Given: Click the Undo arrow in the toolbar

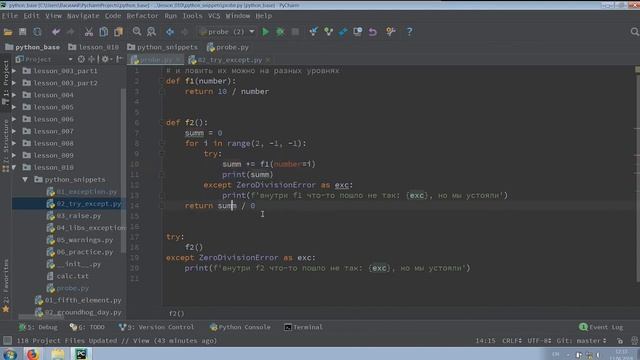Looking at the screenshot, I should pyautogui.click(x=56, y=32).
